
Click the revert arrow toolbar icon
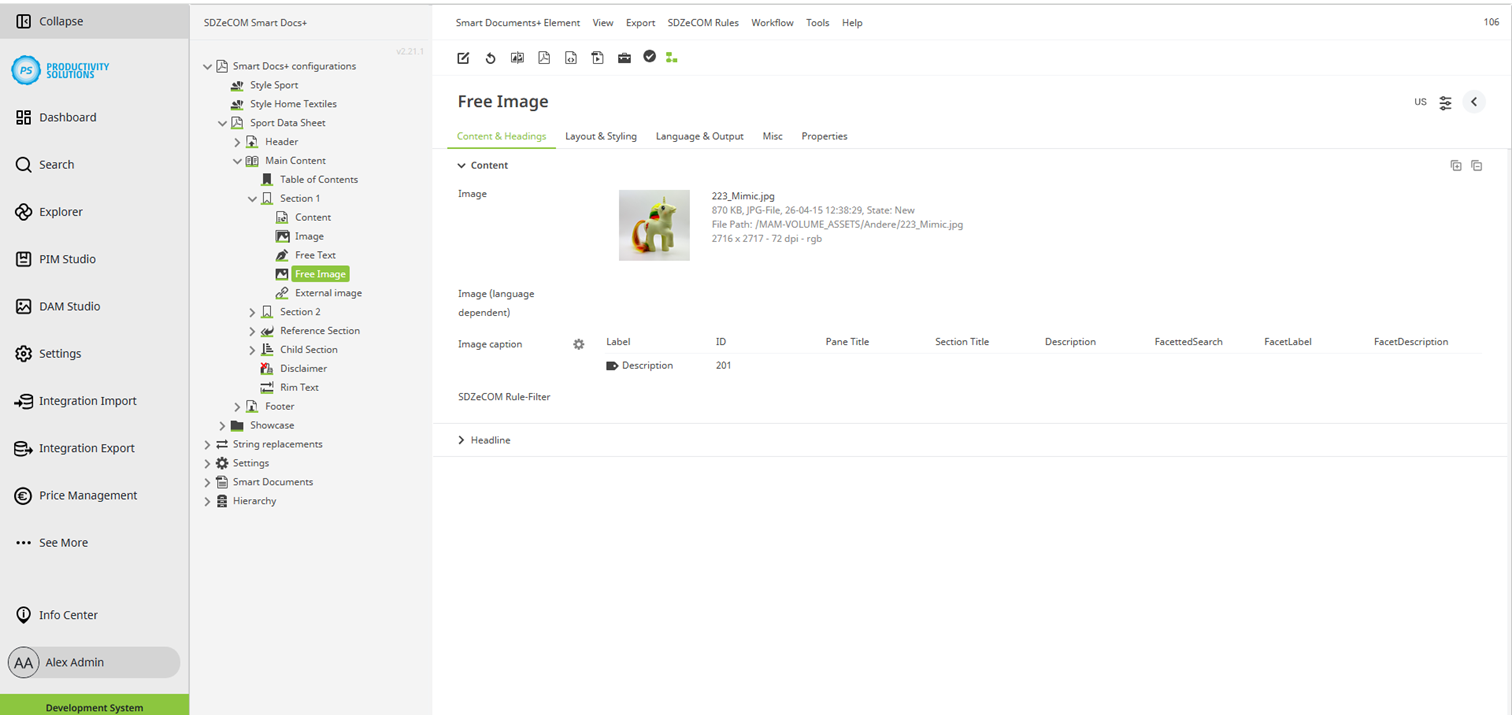tap(490, 58)
